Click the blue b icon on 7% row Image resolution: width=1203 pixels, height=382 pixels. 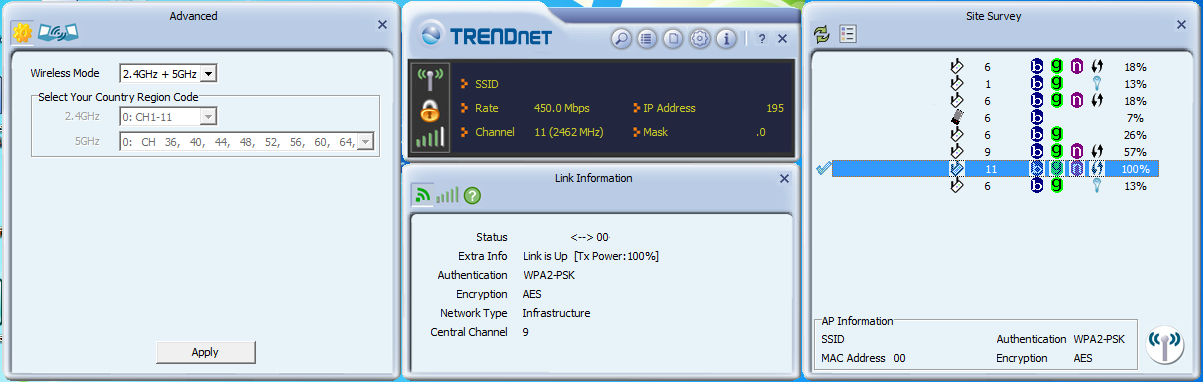click(x=1037, y=118)
